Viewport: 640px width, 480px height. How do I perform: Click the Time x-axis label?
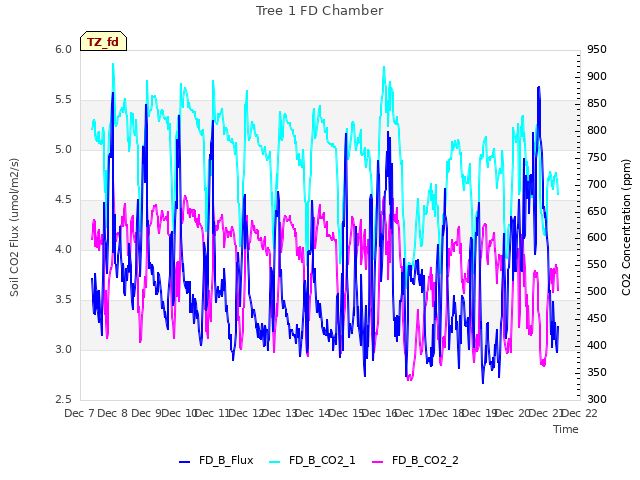coord(566,429)
